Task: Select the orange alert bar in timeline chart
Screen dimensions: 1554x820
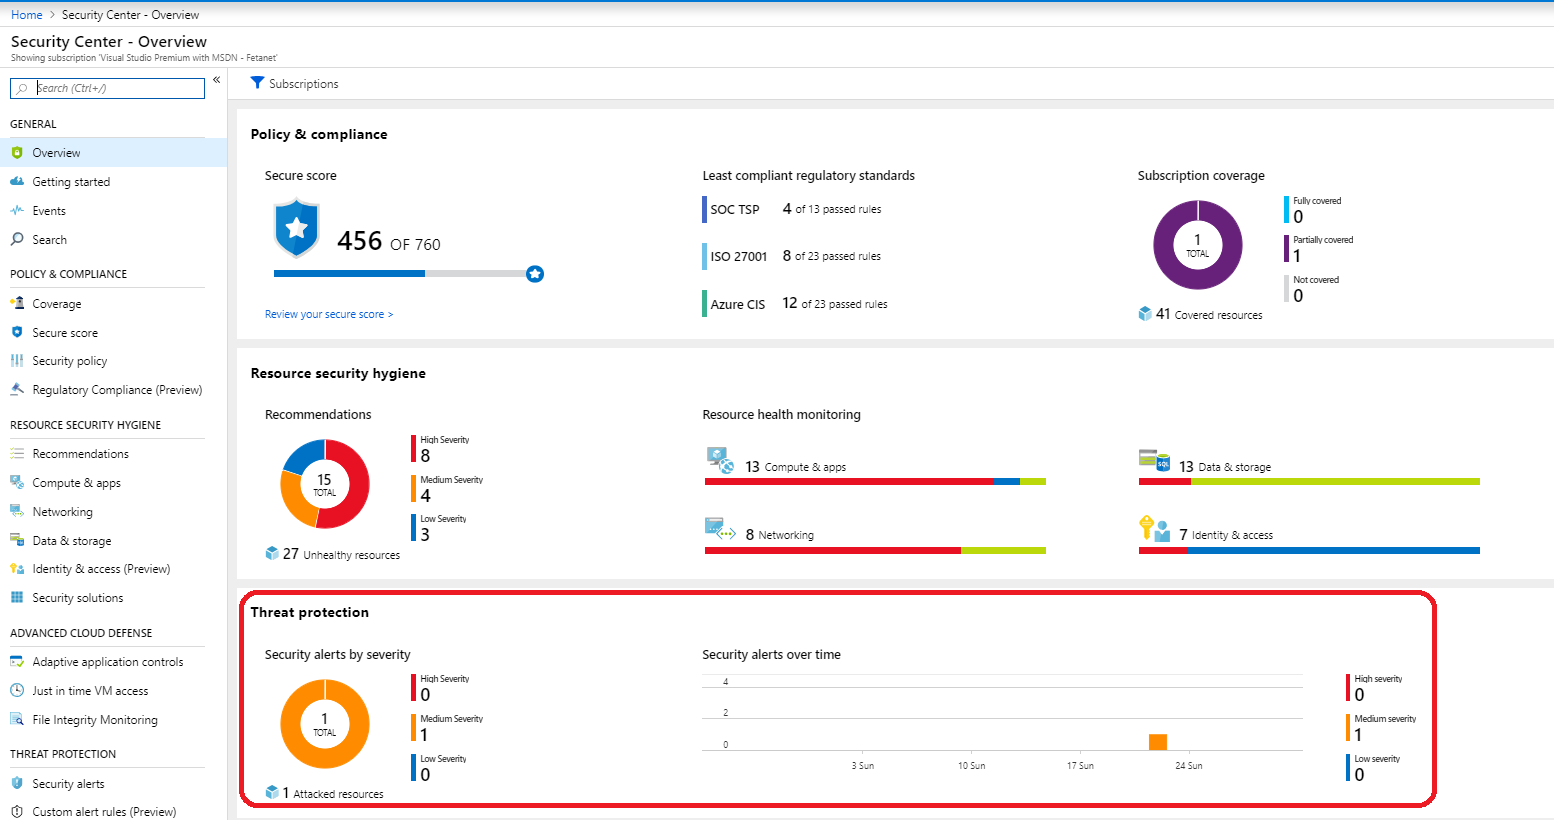Action: 1158,742
